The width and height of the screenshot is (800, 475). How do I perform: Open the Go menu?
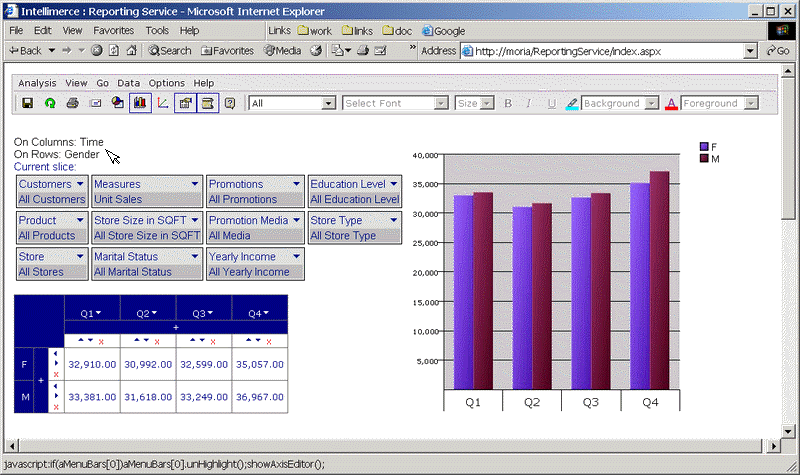(103, 83)
